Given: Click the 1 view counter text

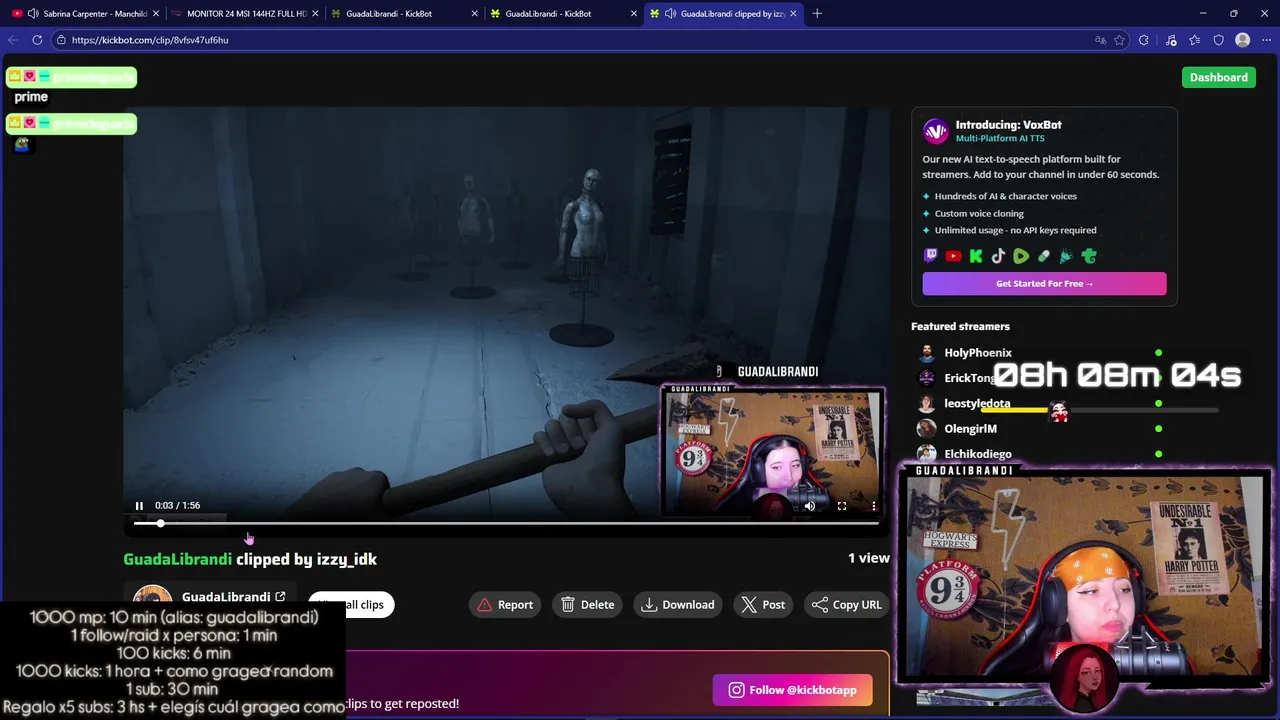Looking at the screenshot, I should pos(869,559).
